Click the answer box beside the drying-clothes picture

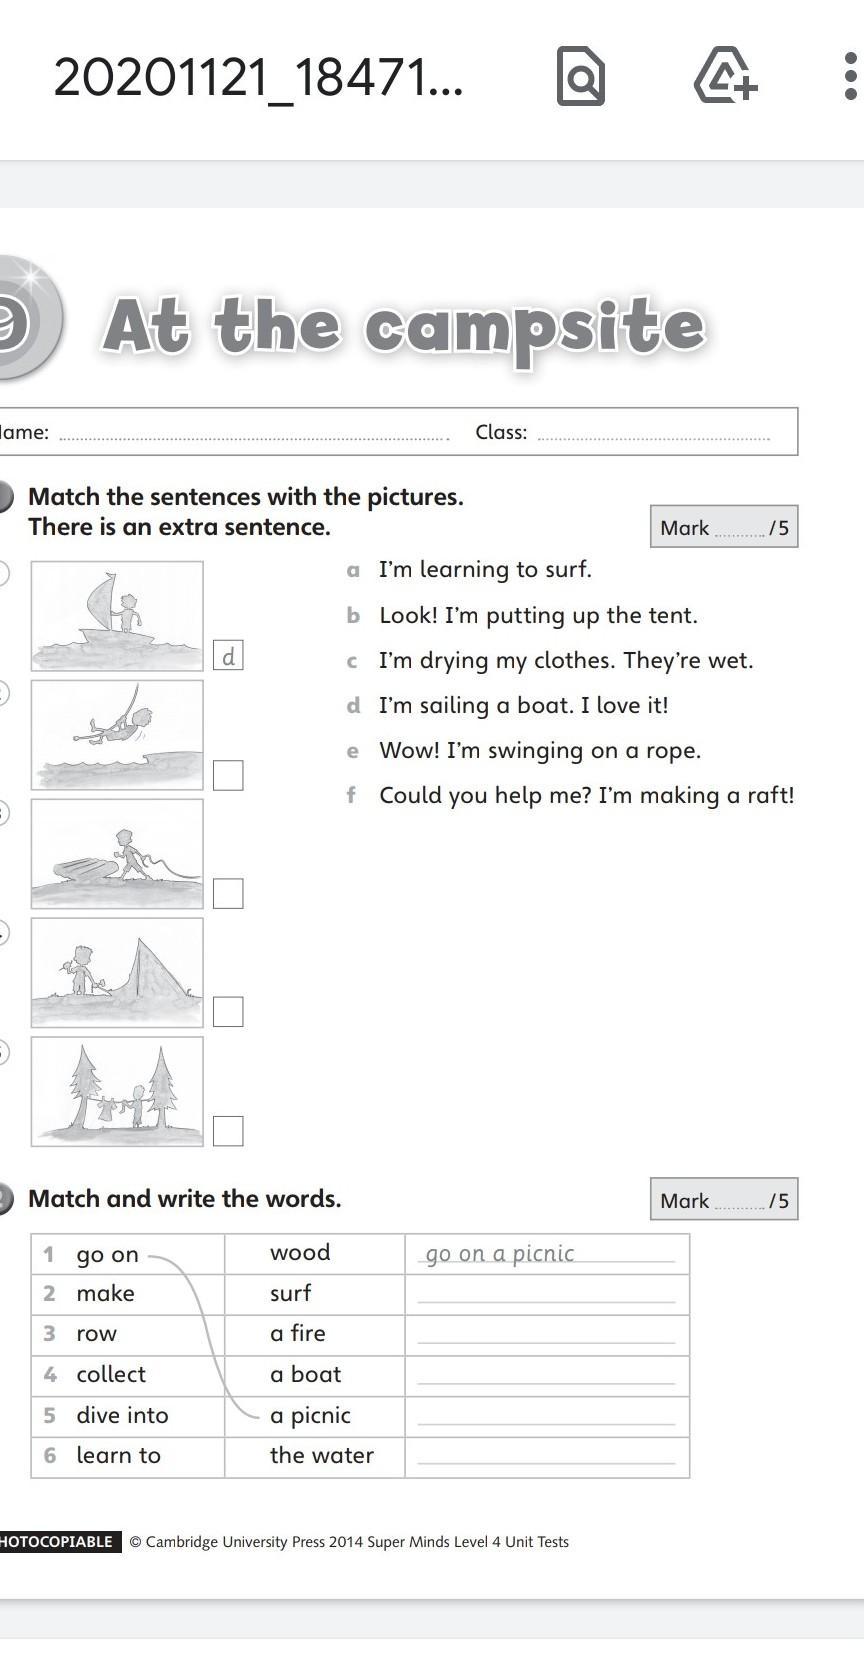point(228,1131)
